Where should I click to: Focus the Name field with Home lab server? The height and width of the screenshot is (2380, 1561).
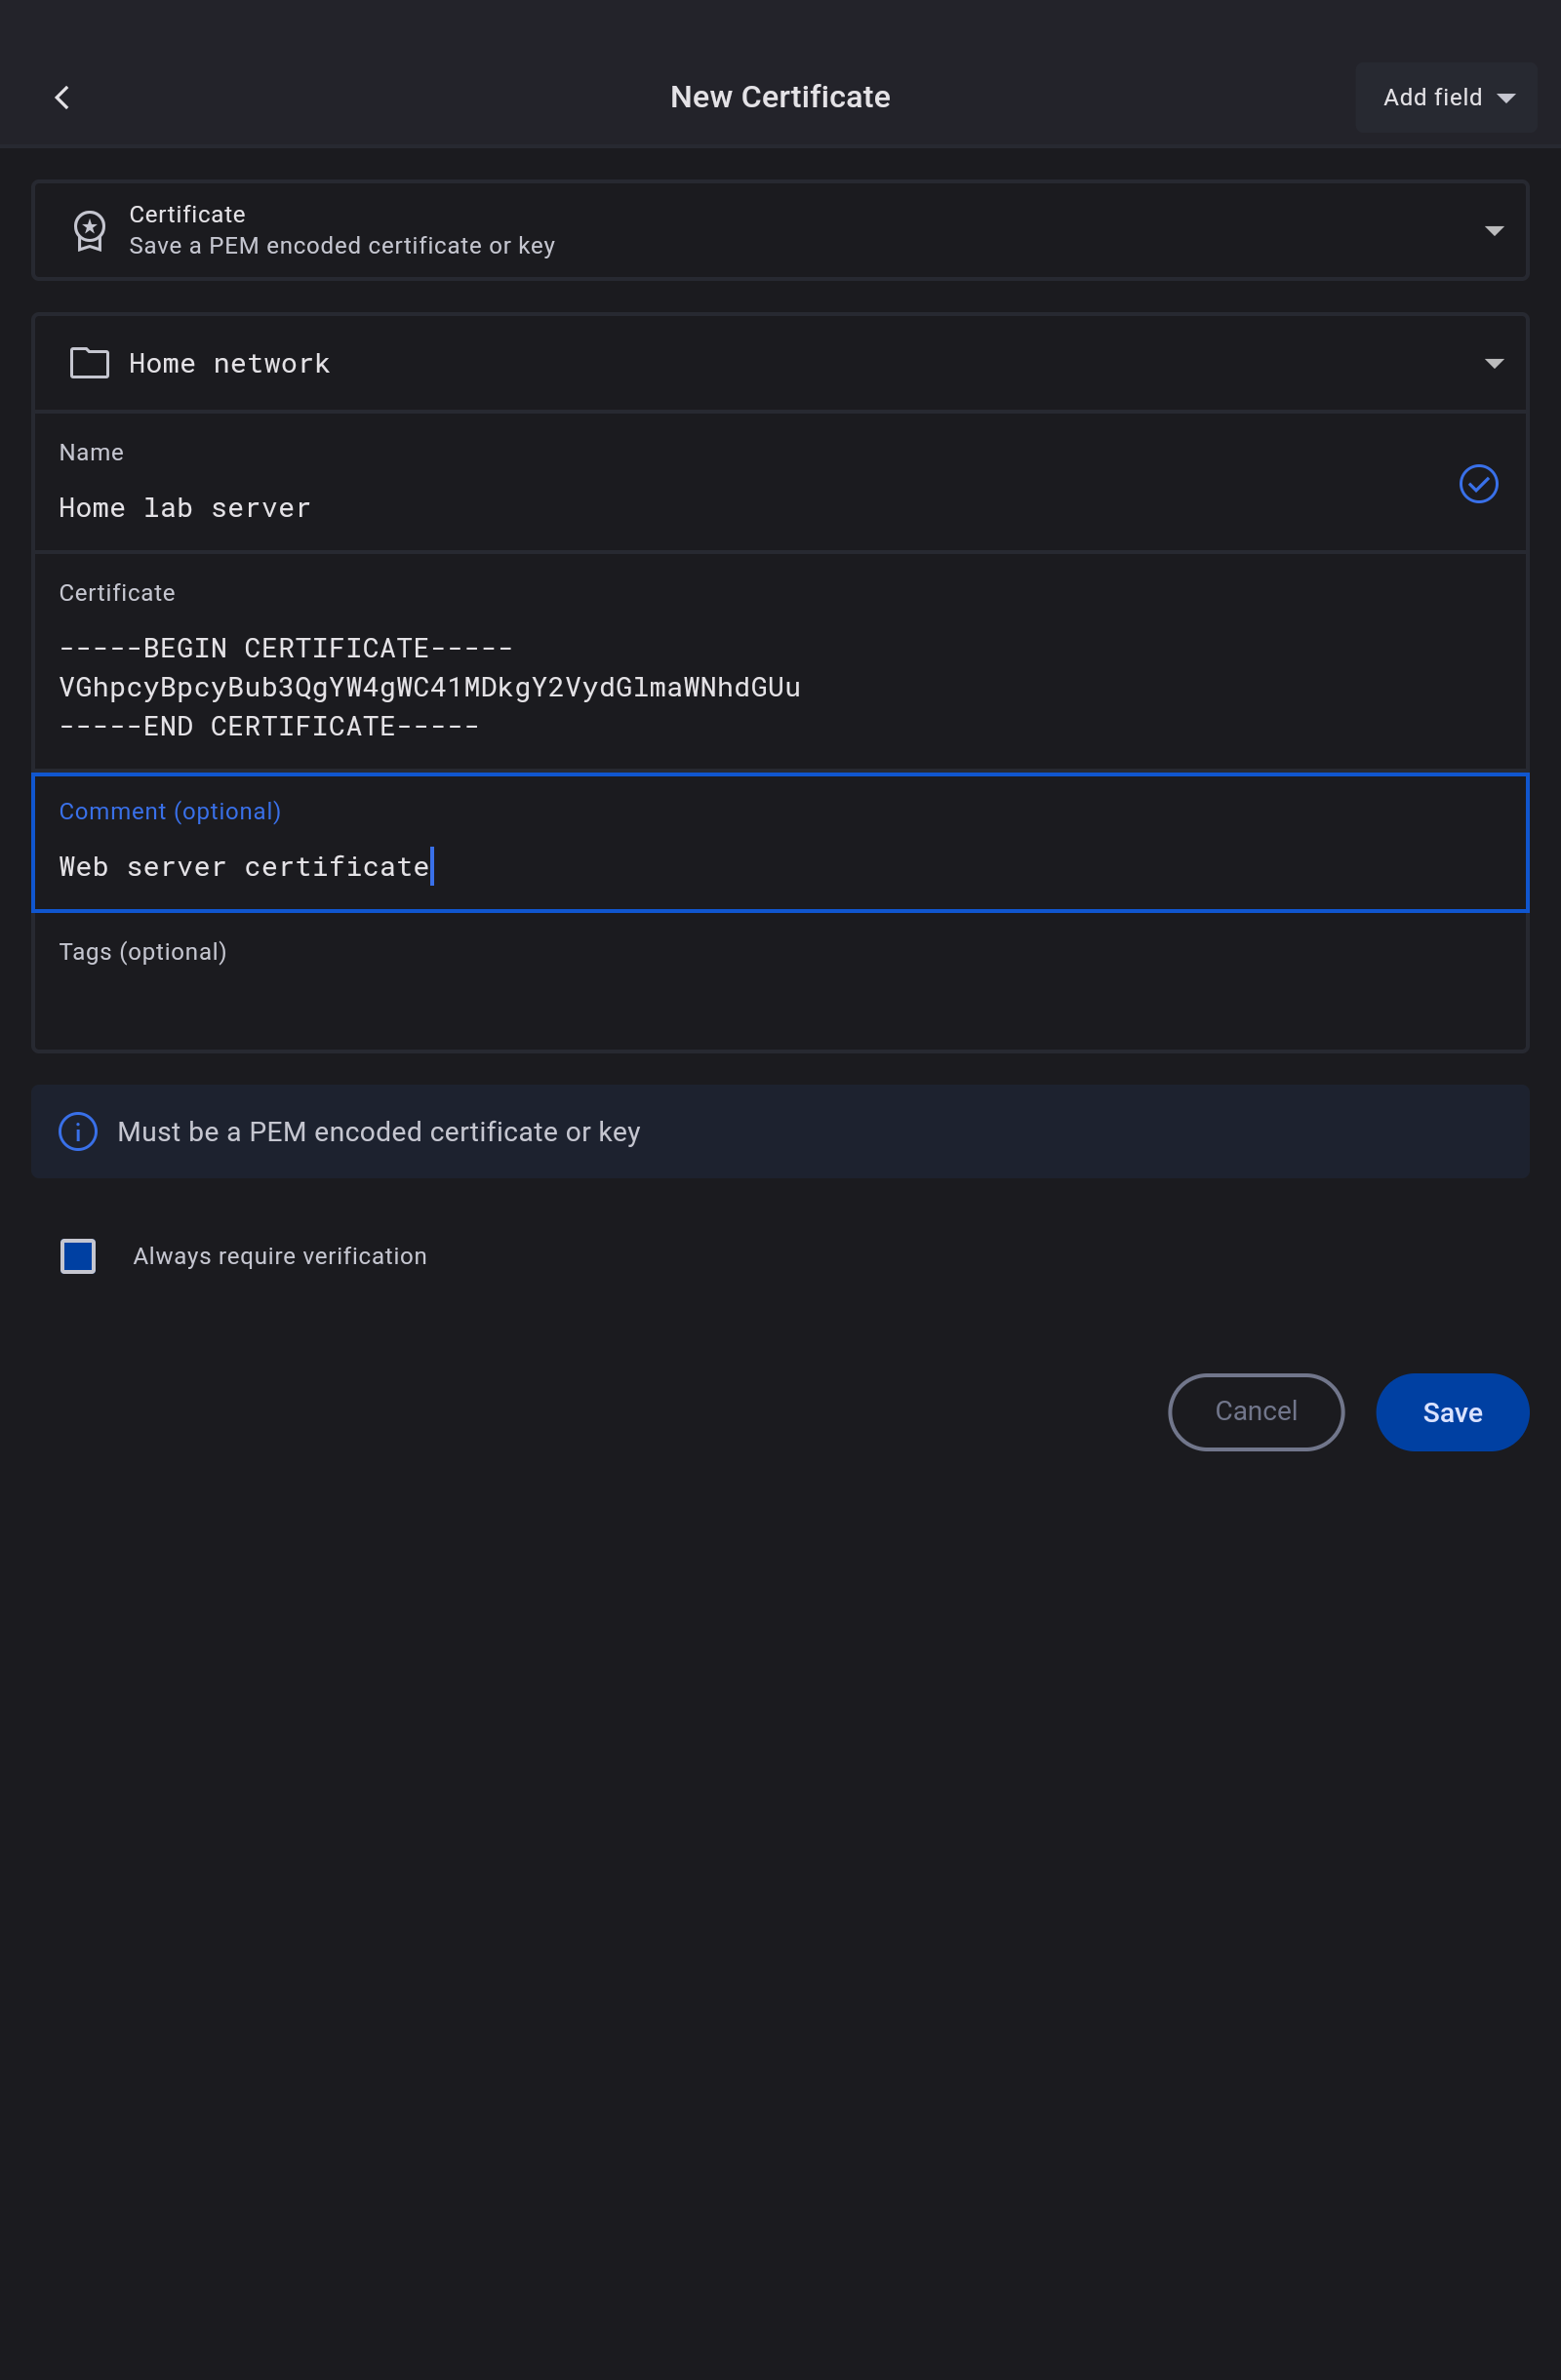click(x=700, y=507)
